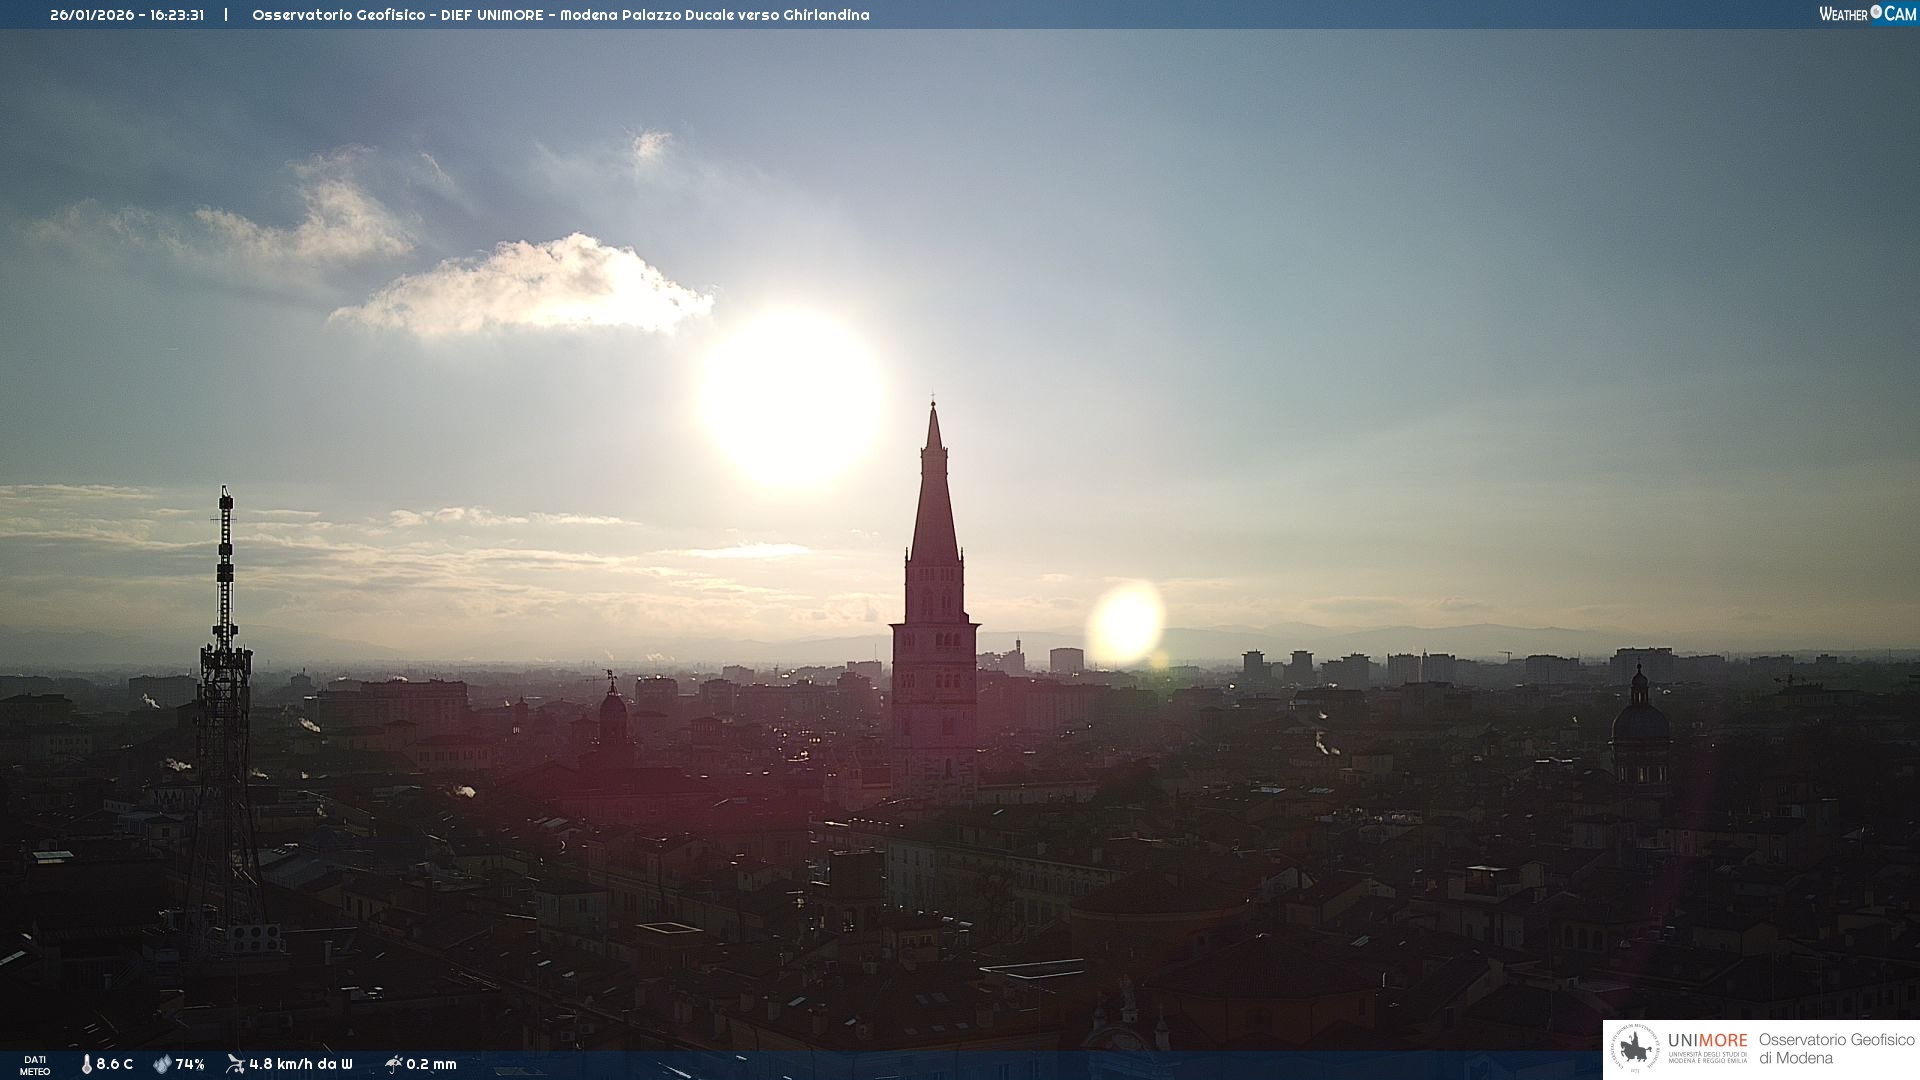Click the wind anemometer icon
This screenshot has width=1920, height=1080.
click(235, 1064)
